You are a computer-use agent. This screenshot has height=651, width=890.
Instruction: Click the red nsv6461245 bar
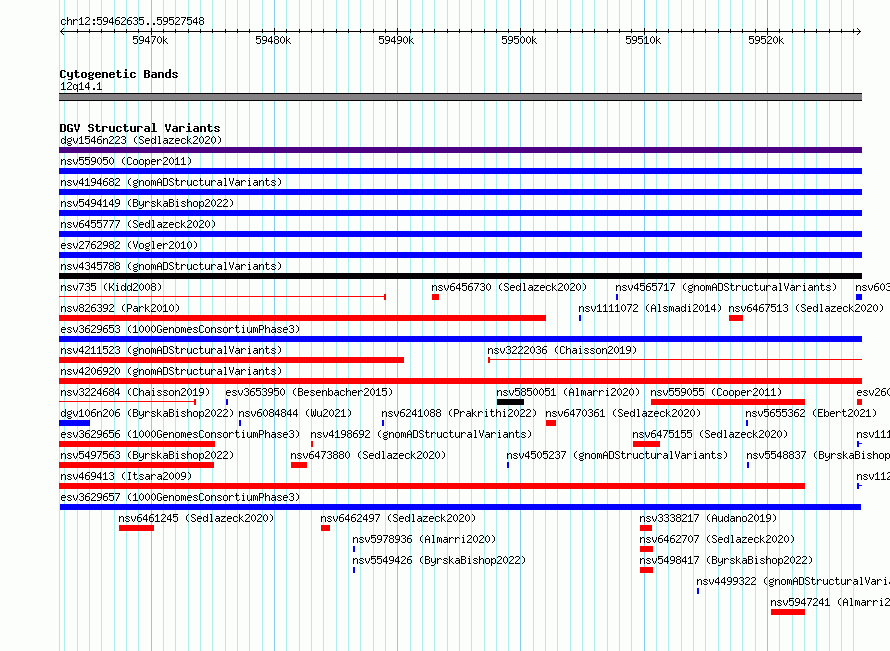(x=136, y=528)
